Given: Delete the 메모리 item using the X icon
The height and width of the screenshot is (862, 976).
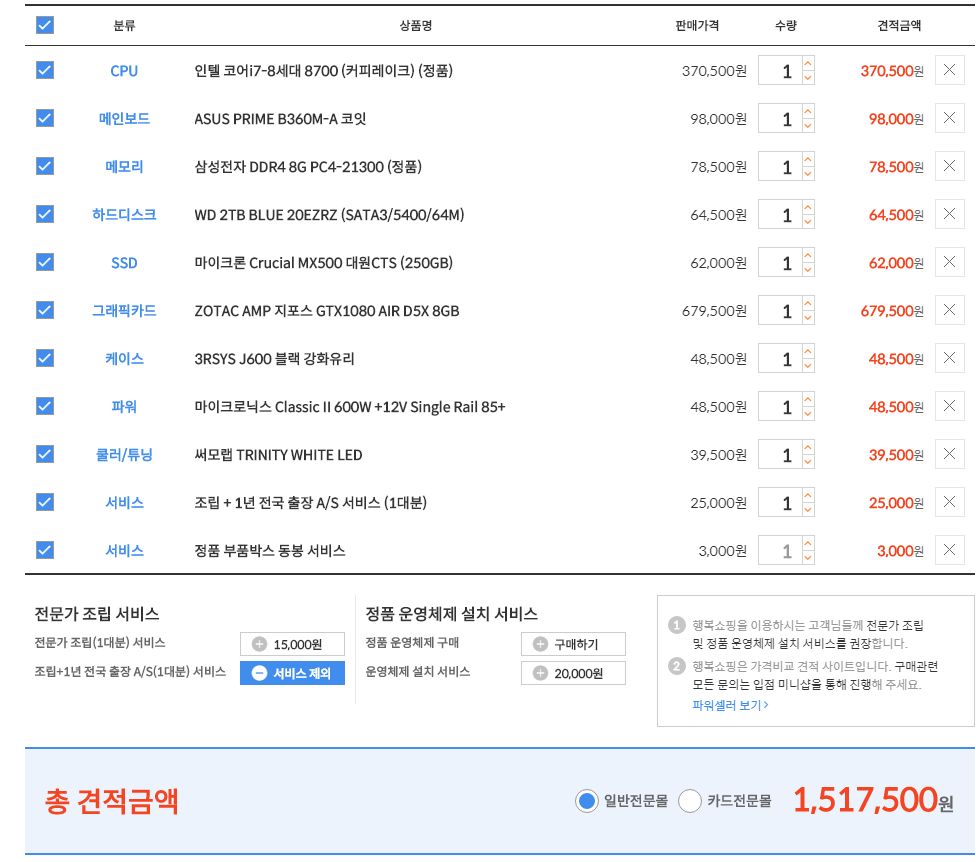Looking at the screenshot, I should 949,166.
